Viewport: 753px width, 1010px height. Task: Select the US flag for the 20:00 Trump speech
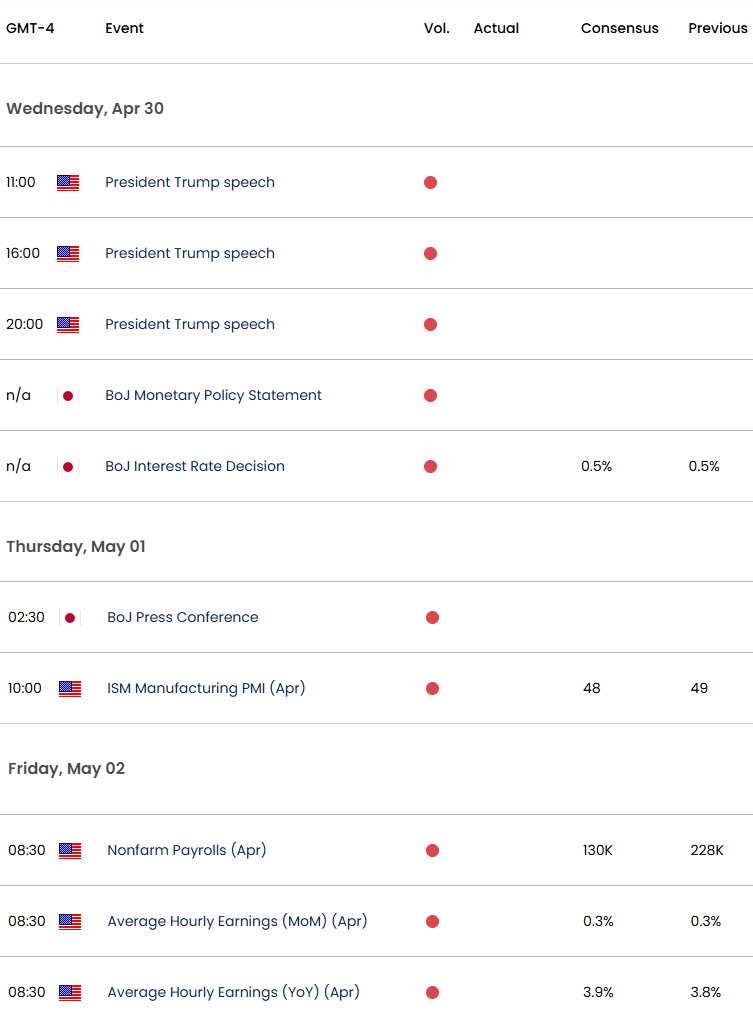click(x=67, y=324)
